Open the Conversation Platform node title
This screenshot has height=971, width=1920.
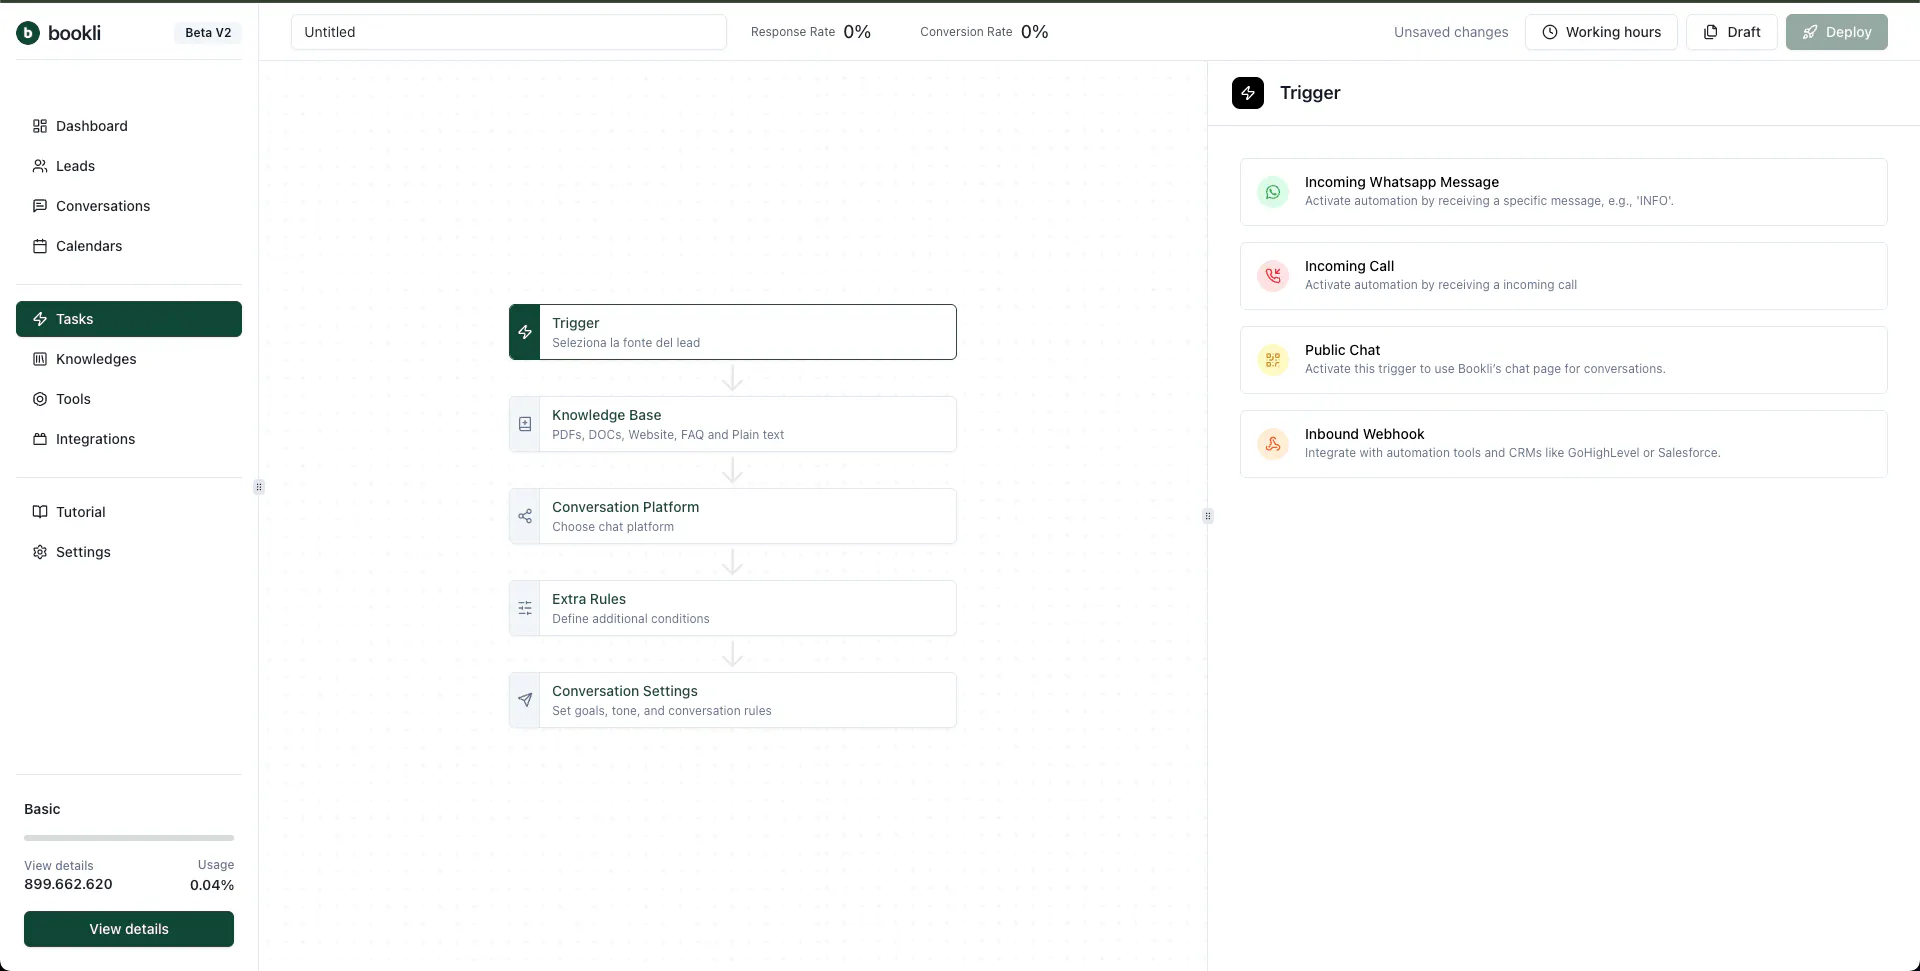coord(626,507)
